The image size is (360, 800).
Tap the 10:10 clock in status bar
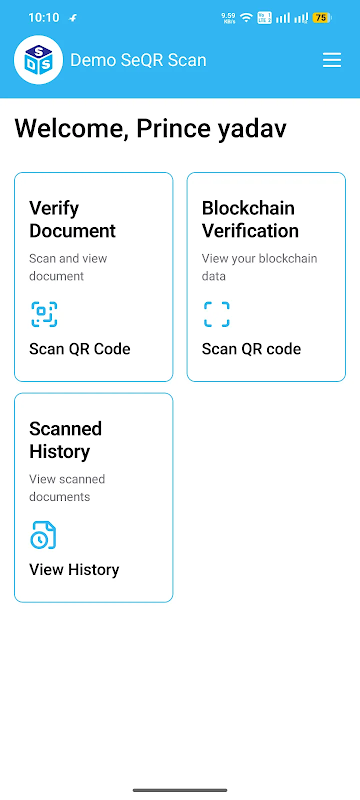(43, 18)
